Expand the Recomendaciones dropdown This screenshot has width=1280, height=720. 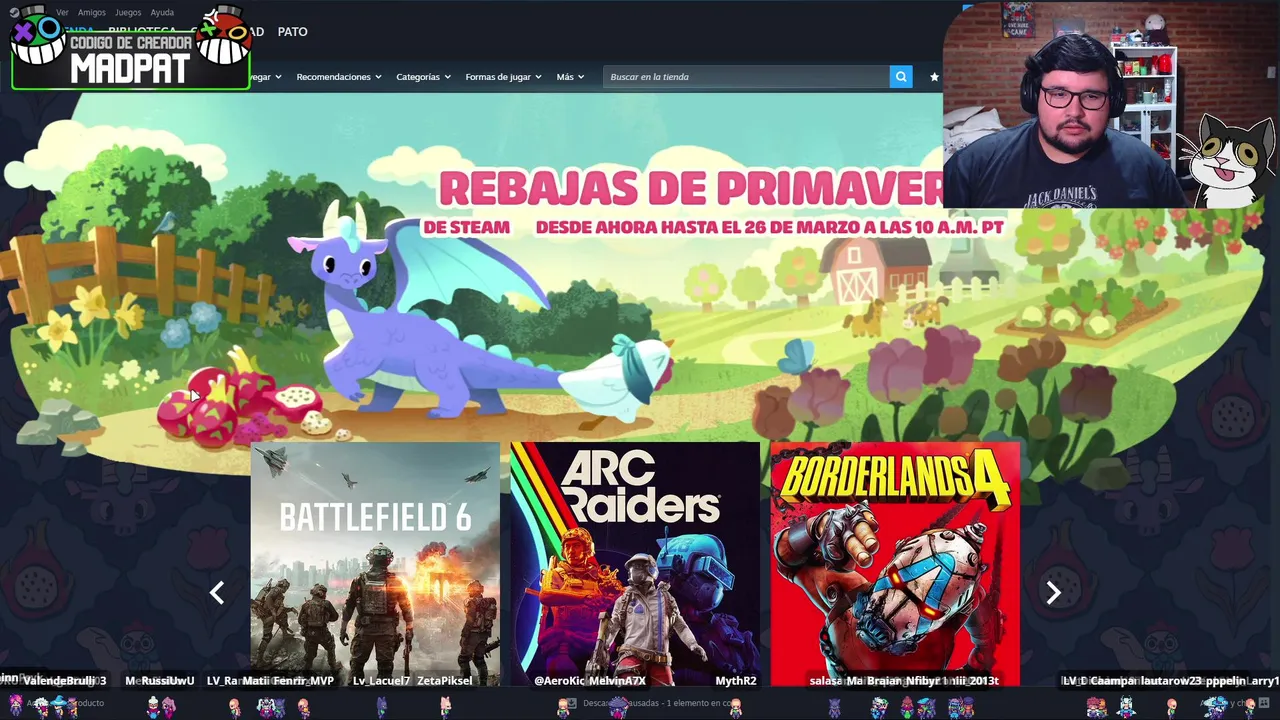[339, 77]
